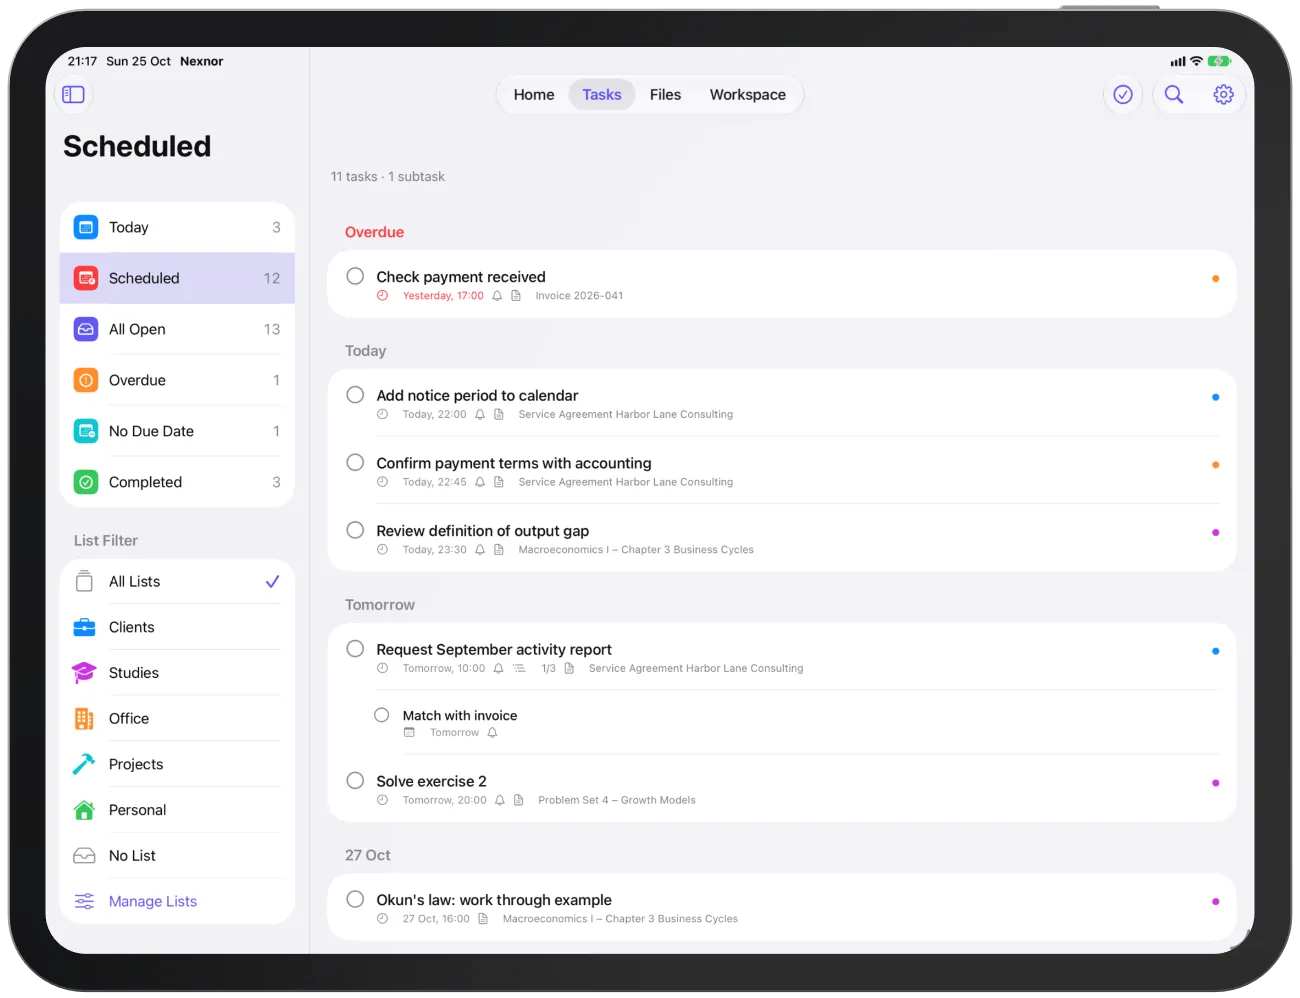The height and width of the screenshot is (998, 1300).
Task: Open the completed-tasks checkmark circle icon
Action: coord(1123,95)
